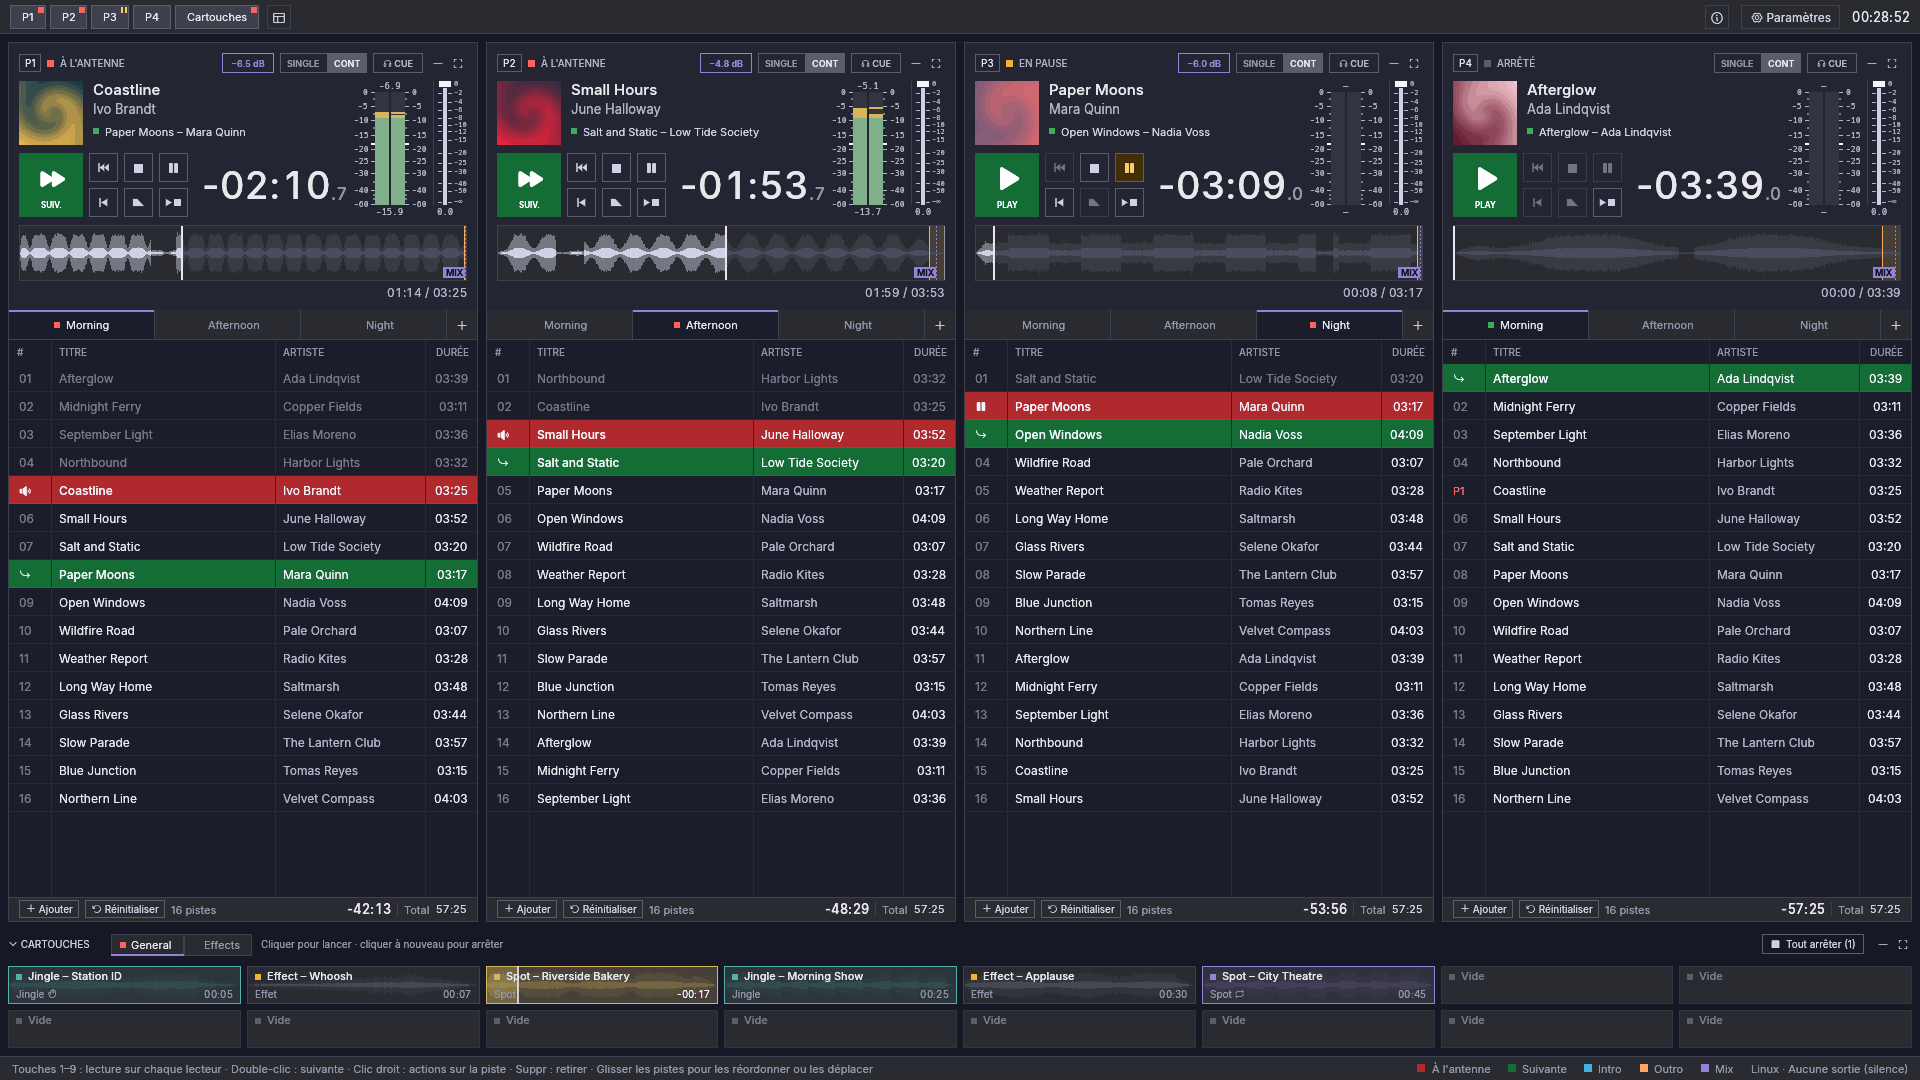Select Glass Rivers row in P3 playlist
The height and width of the screenshot is (1080, 1920).
[1199, 547]
